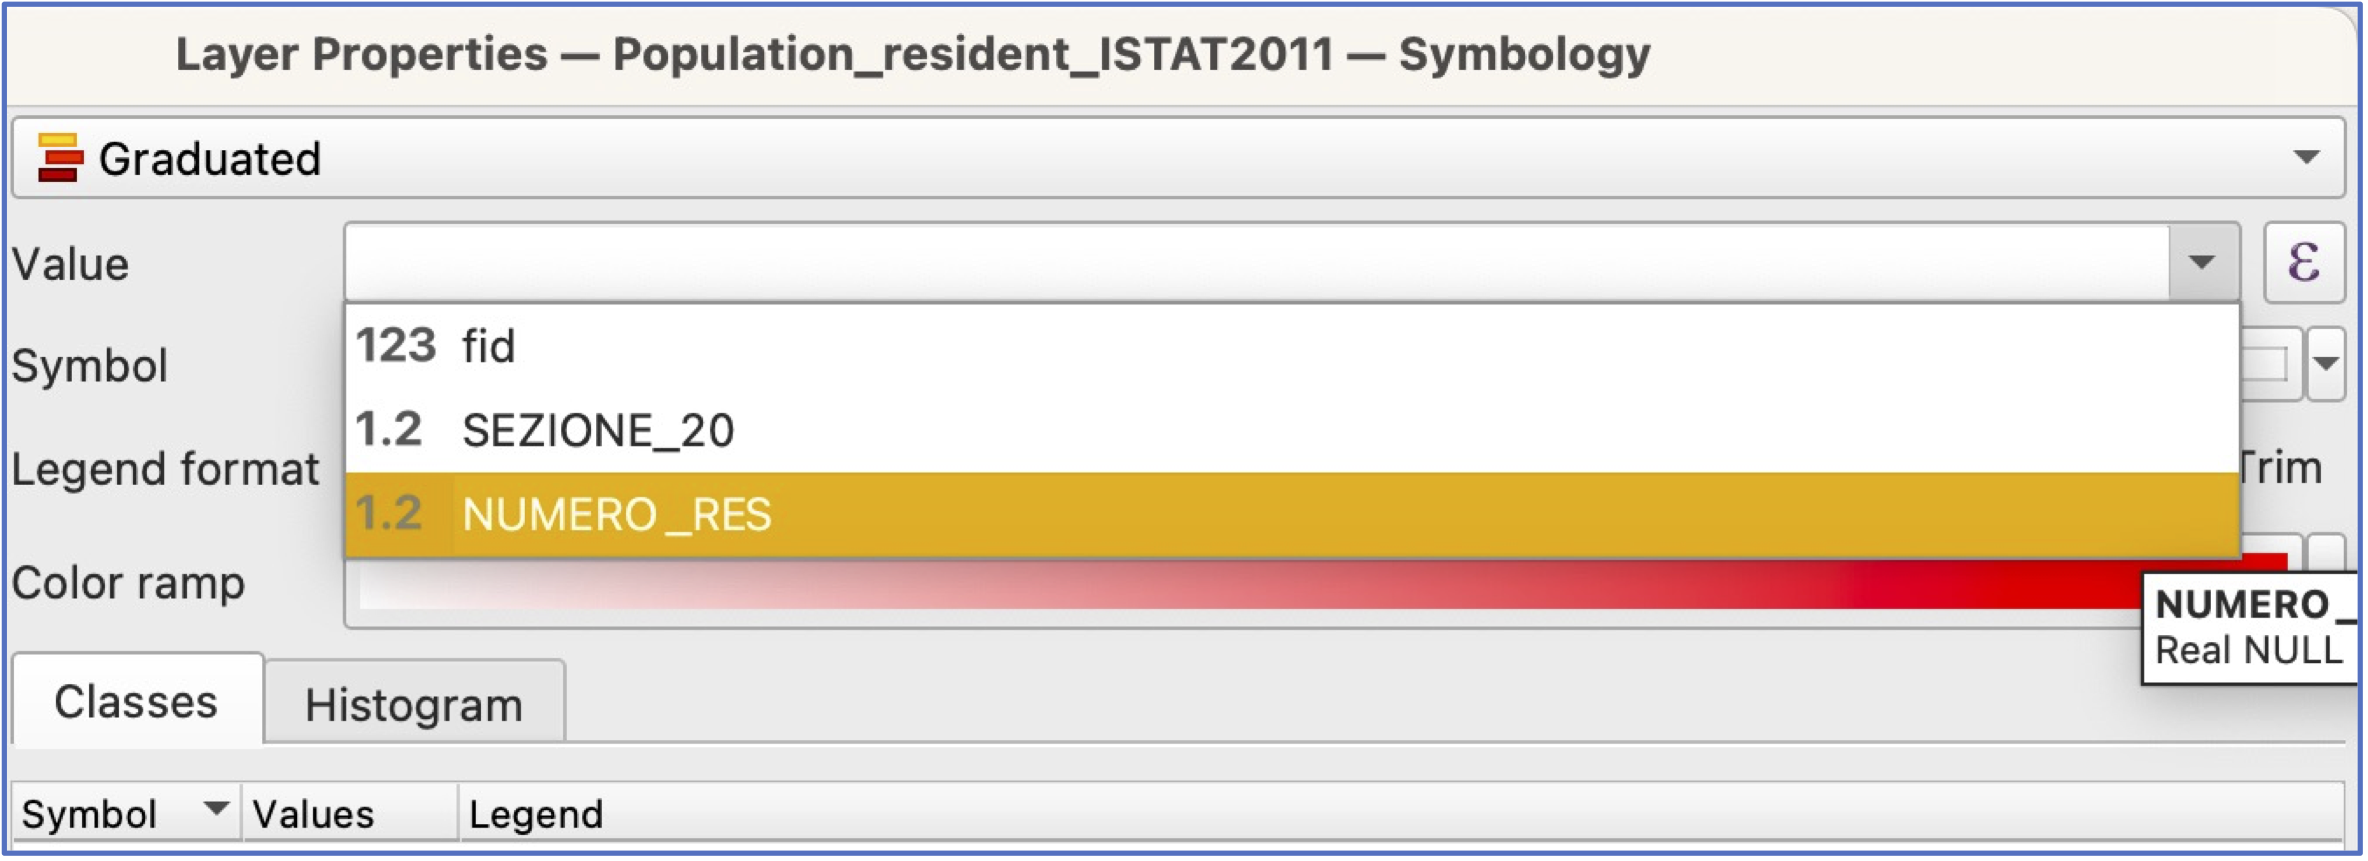Click the Graduated renderer stacked-bars icon
Screen dimensions: 2368x861
[x=59, y=158]
